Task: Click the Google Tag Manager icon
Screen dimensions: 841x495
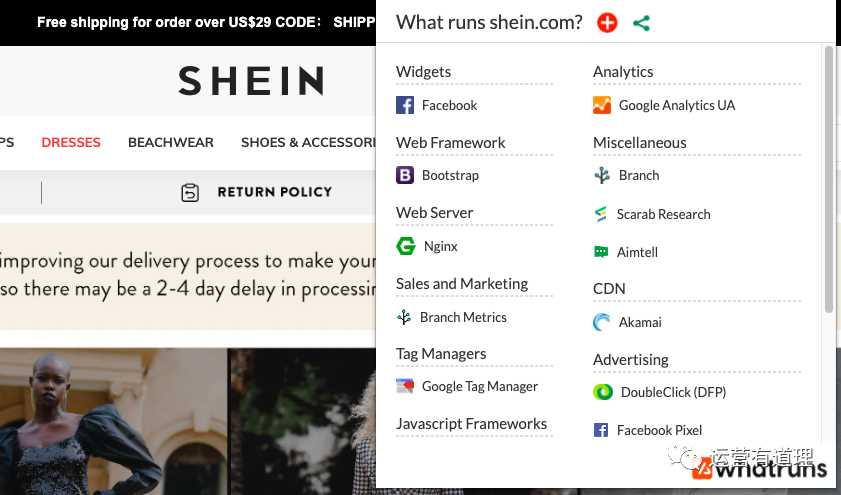Action: tap(405, 386)
